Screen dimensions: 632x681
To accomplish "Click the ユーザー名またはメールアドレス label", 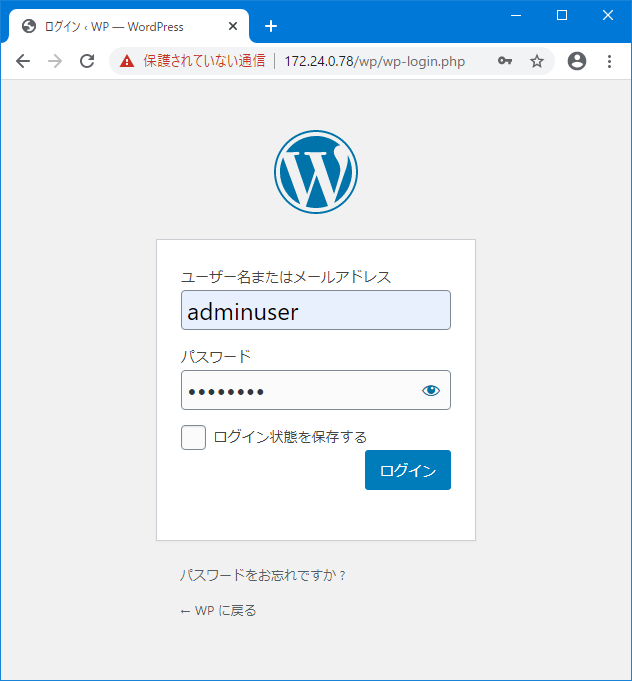I will [x=286, y=277].
